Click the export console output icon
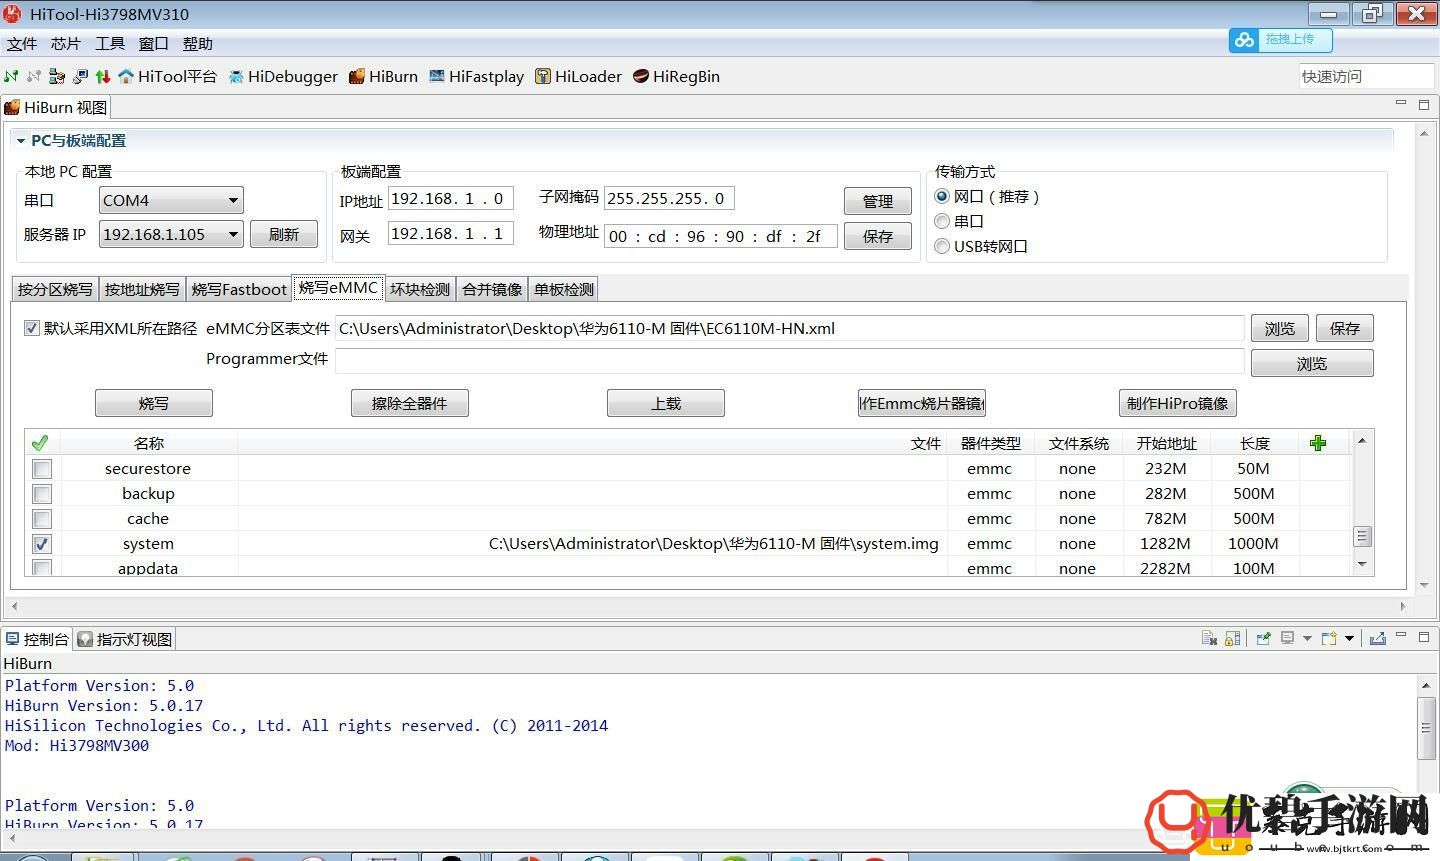The image size is (1440, 861). (1377, 638)
